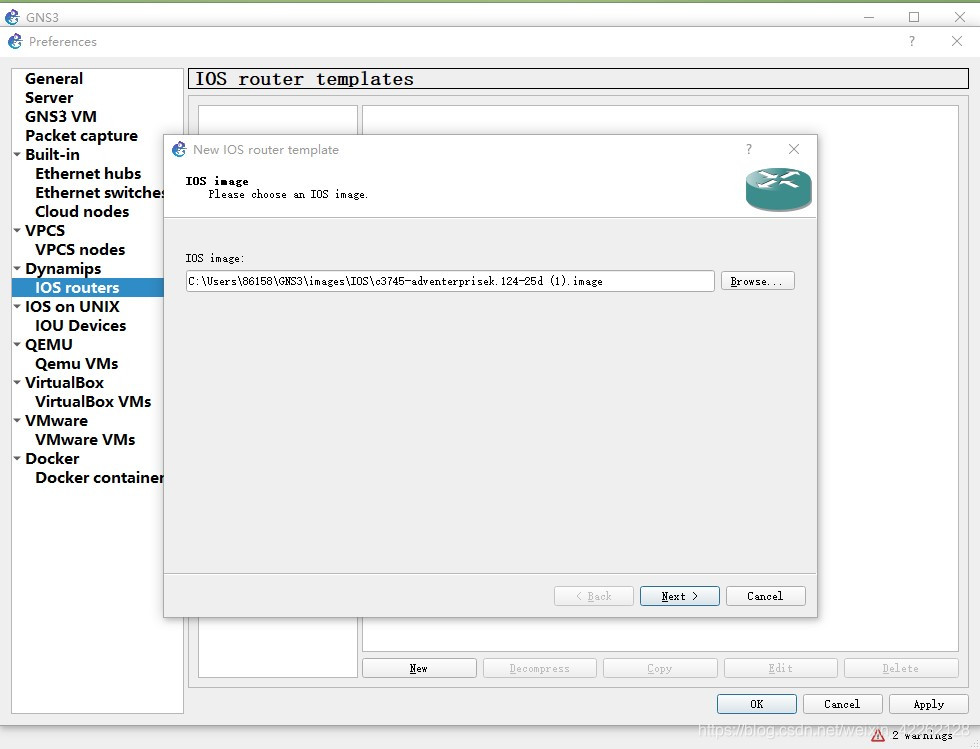The image size is (980, 749).
Task: Open Packet capture preferences
Action: (81, 136)
